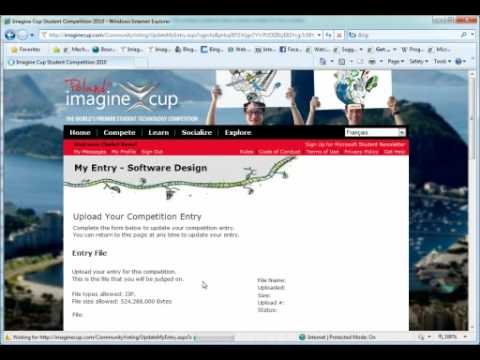Click 'My Entry - Software Design' heading

pyautogui.click(x=141, y=168)
